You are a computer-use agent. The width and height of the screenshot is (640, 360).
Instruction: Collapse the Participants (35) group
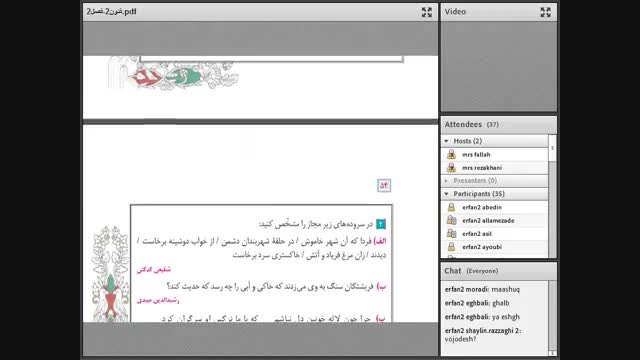point(447,194)
